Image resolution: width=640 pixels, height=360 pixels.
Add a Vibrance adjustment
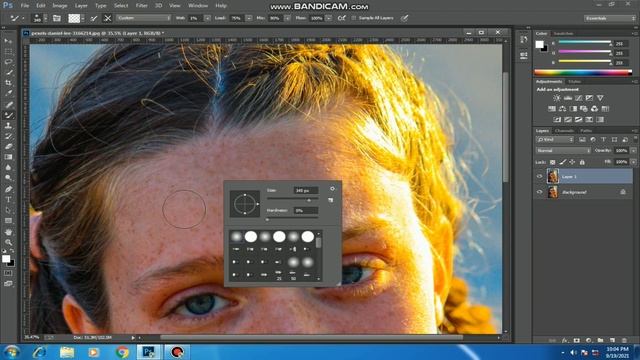tap(600, 98)
